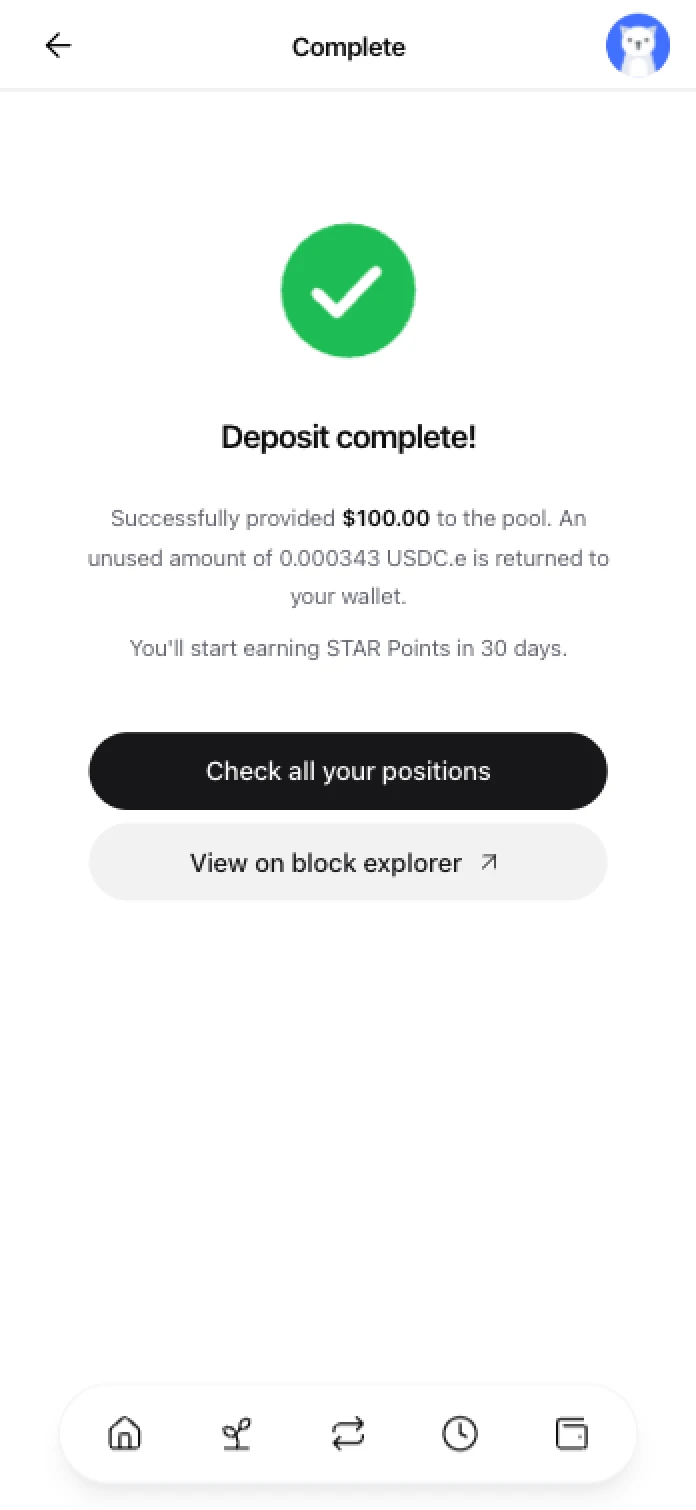The image size is (696, 1510).
Task: Open the Home tab icon
Action: [x=124, y=1434]
